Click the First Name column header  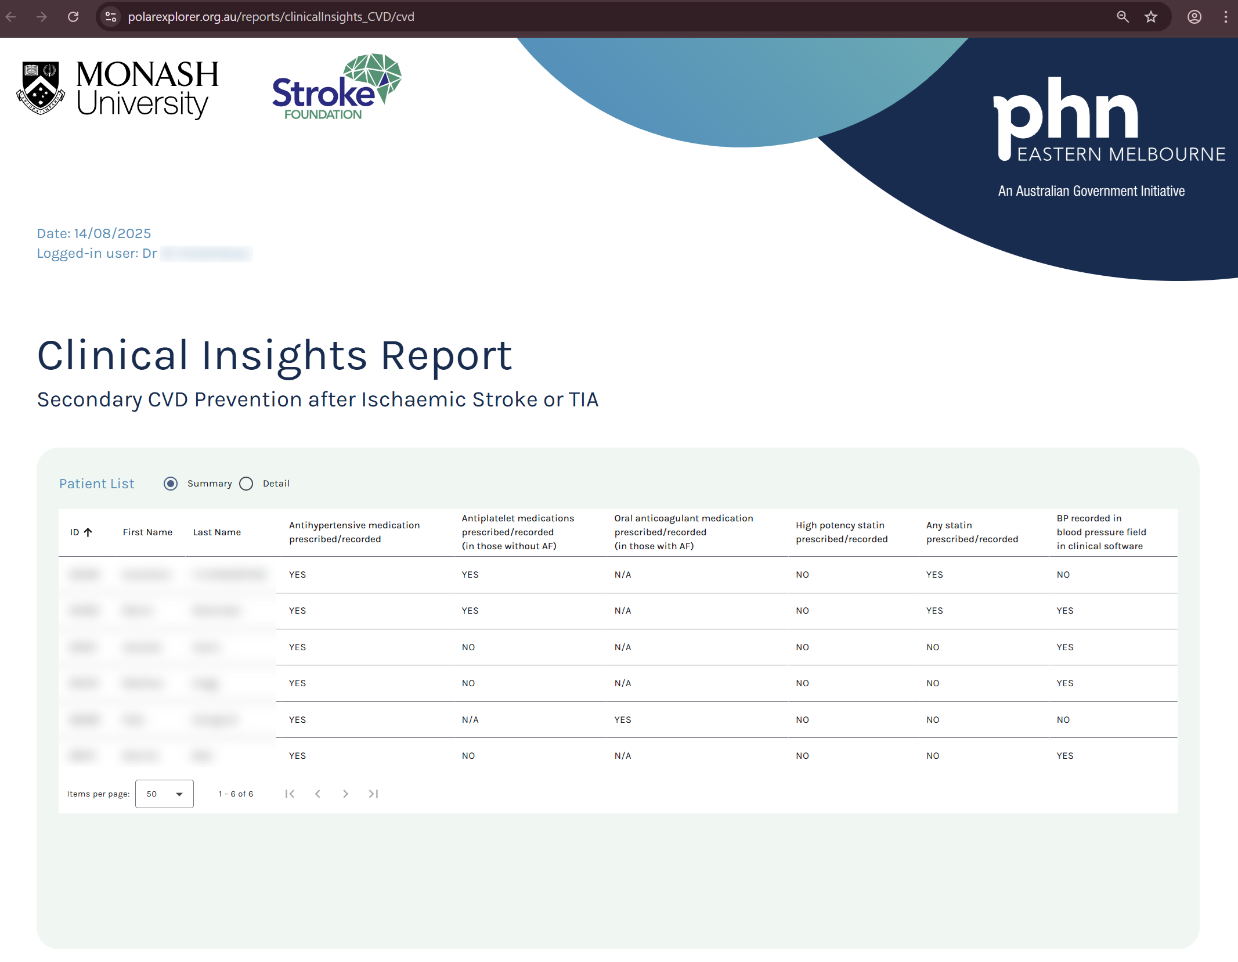coord(147,532)
